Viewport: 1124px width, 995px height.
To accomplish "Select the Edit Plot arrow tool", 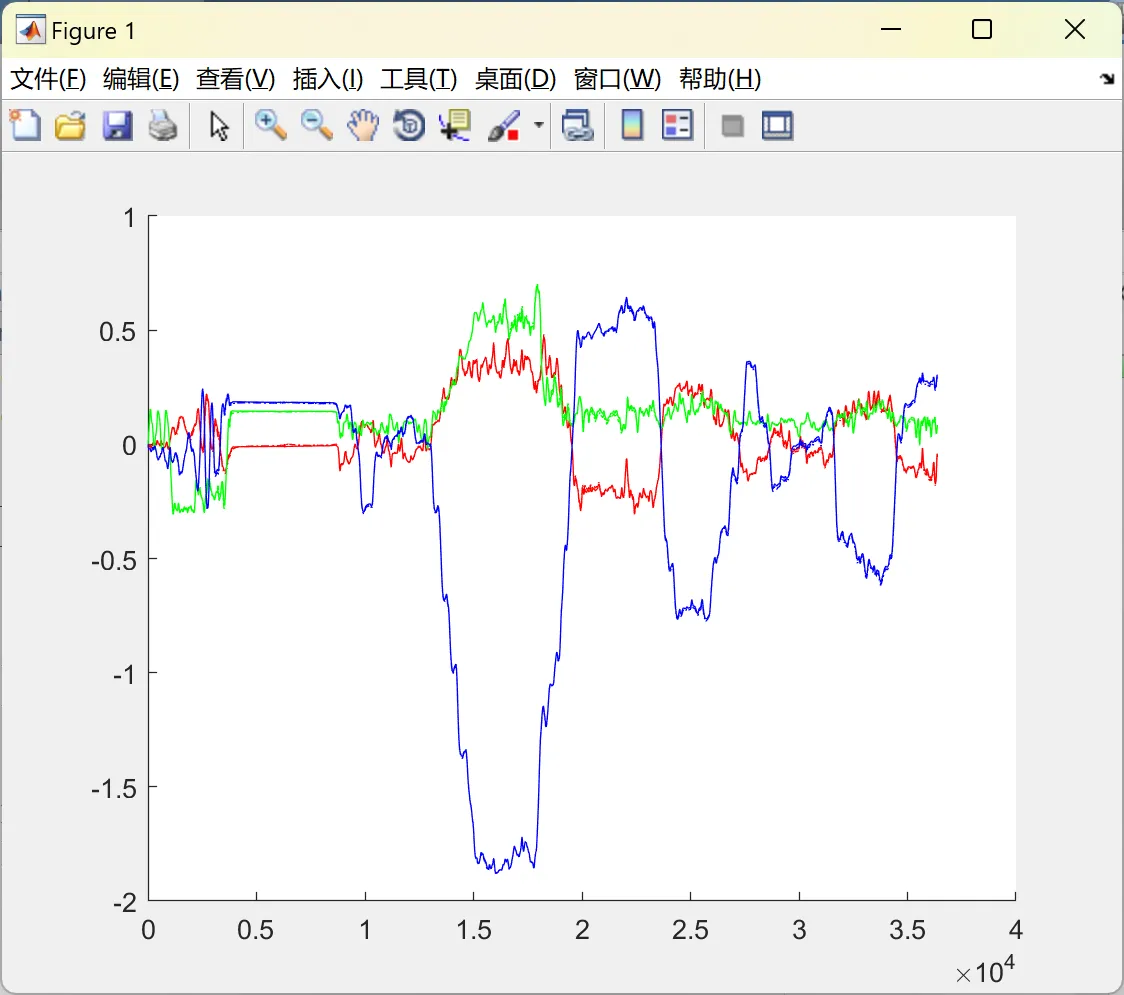I will pyautogui.click(x=219, y=125).
